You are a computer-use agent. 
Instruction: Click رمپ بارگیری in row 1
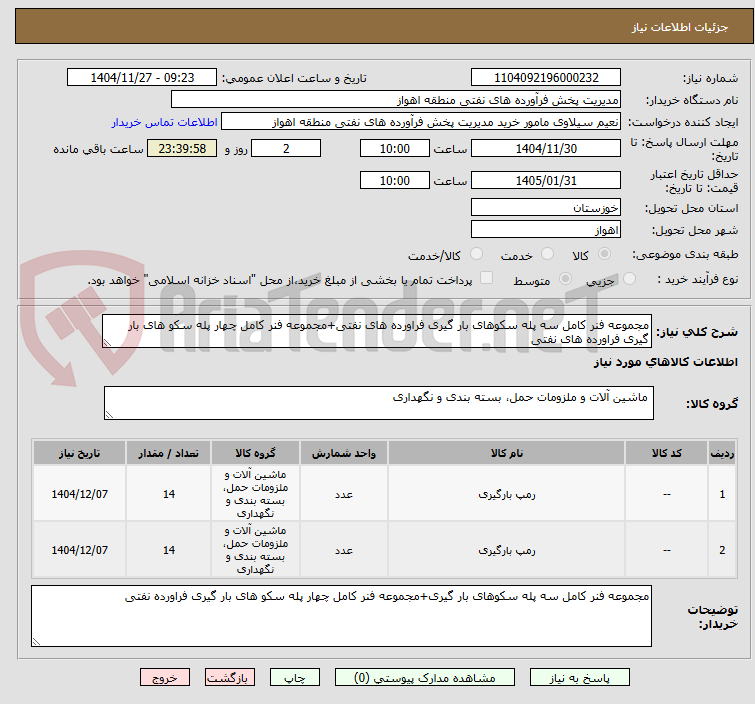[507, 495]
